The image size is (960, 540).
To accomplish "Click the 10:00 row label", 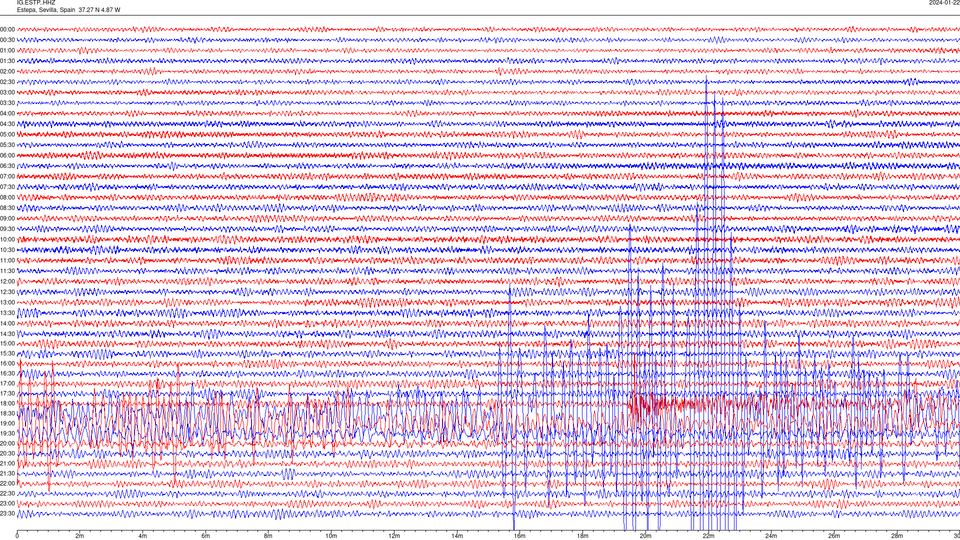I will pos(7,239).
